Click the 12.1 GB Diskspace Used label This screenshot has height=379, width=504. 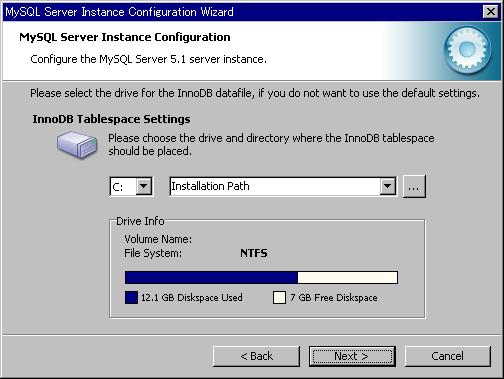[192, 298]
